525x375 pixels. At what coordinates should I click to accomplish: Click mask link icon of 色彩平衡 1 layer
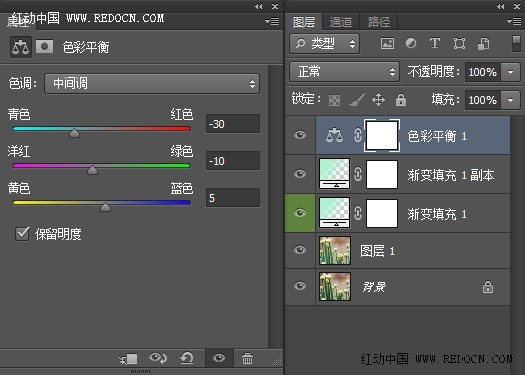tap(358, 135)
